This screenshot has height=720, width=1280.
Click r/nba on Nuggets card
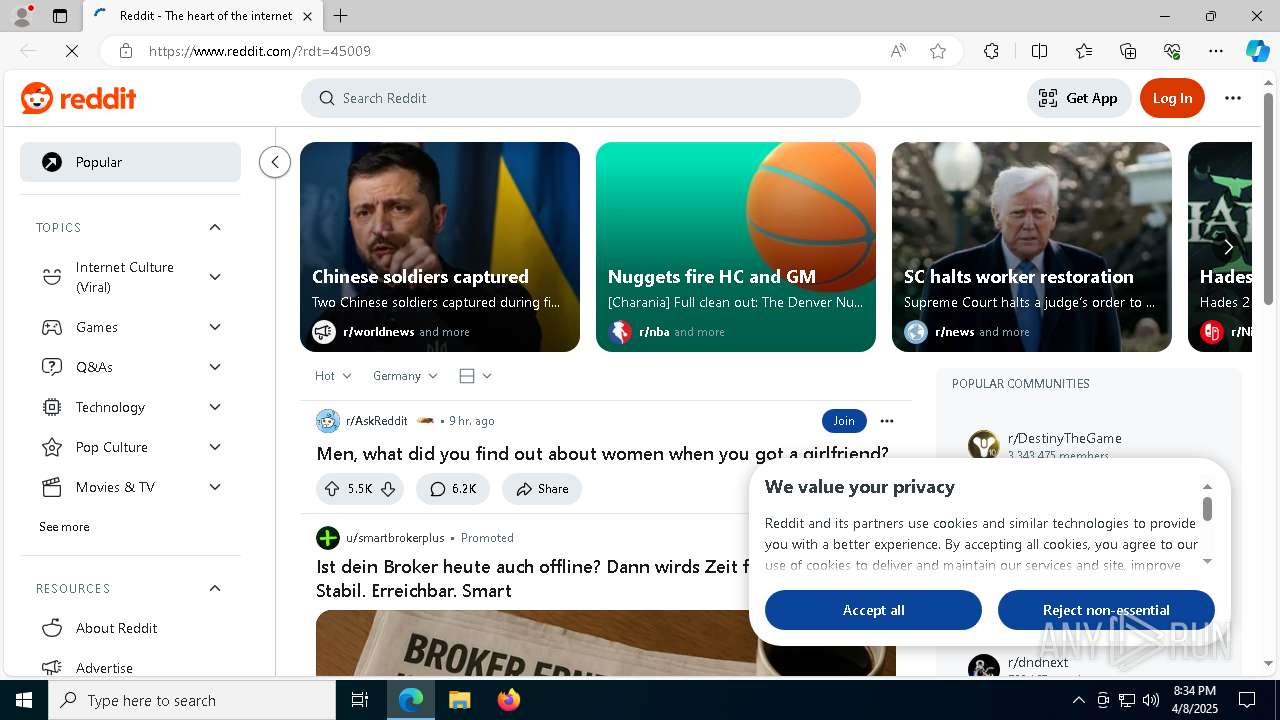[x=654, y=332]
